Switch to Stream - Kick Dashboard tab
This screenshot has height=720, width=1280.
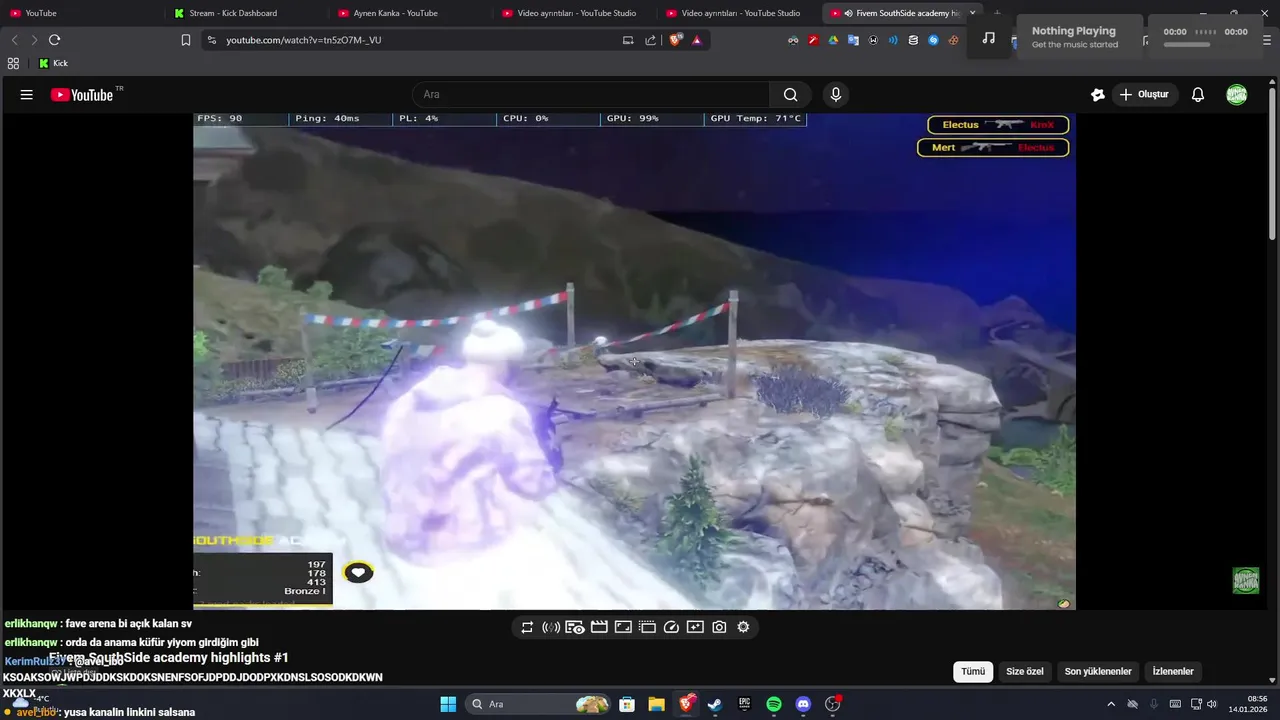(244, 13)
